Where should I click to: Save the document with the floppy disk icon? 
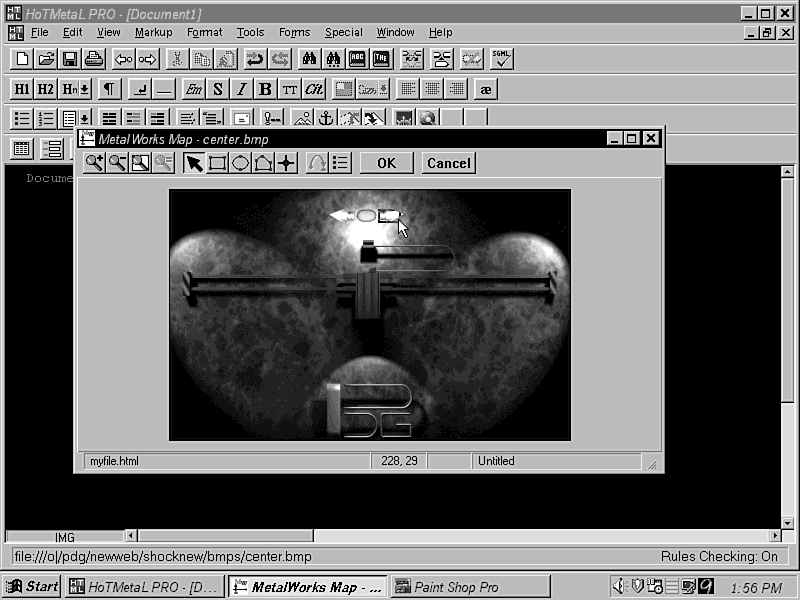coord(70,59)
